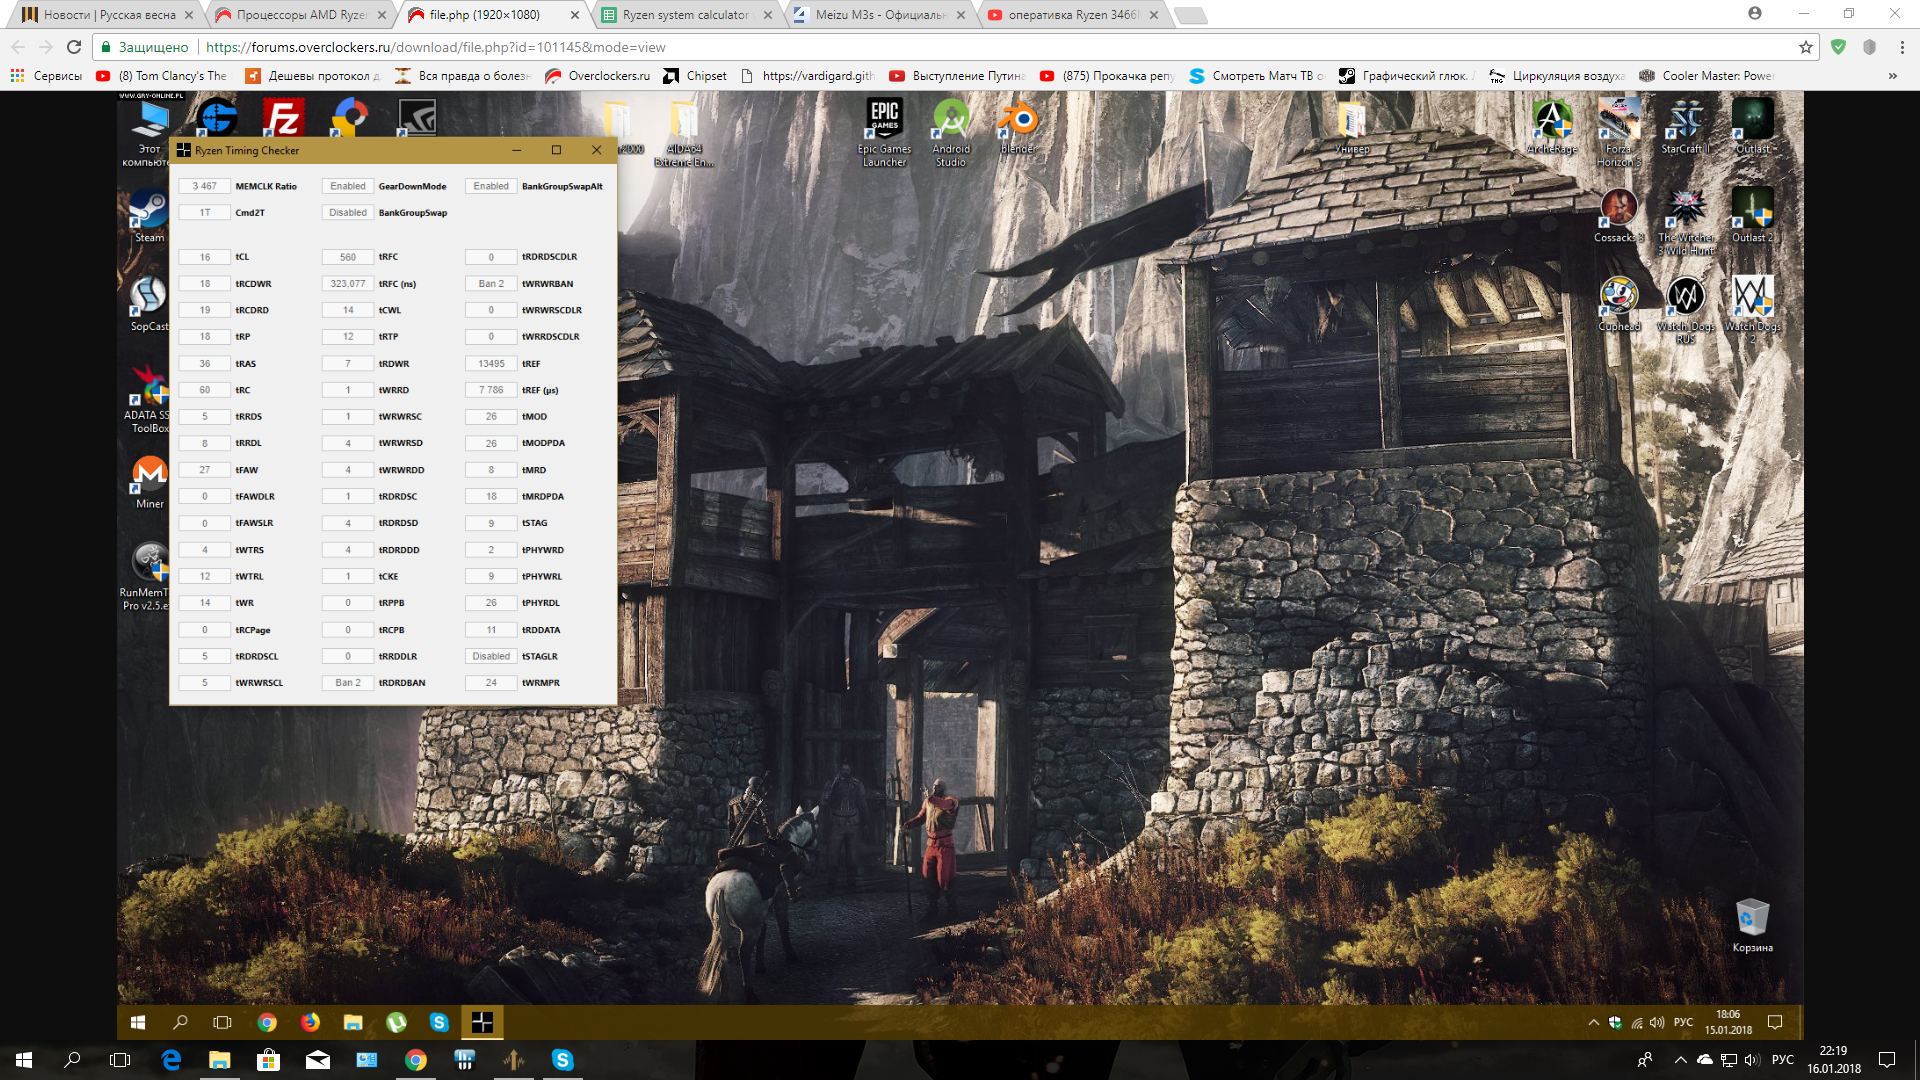Click the OneDrive cloud tray icon
Screen dimensions: 1920x1080
tap(1705, 1060)
